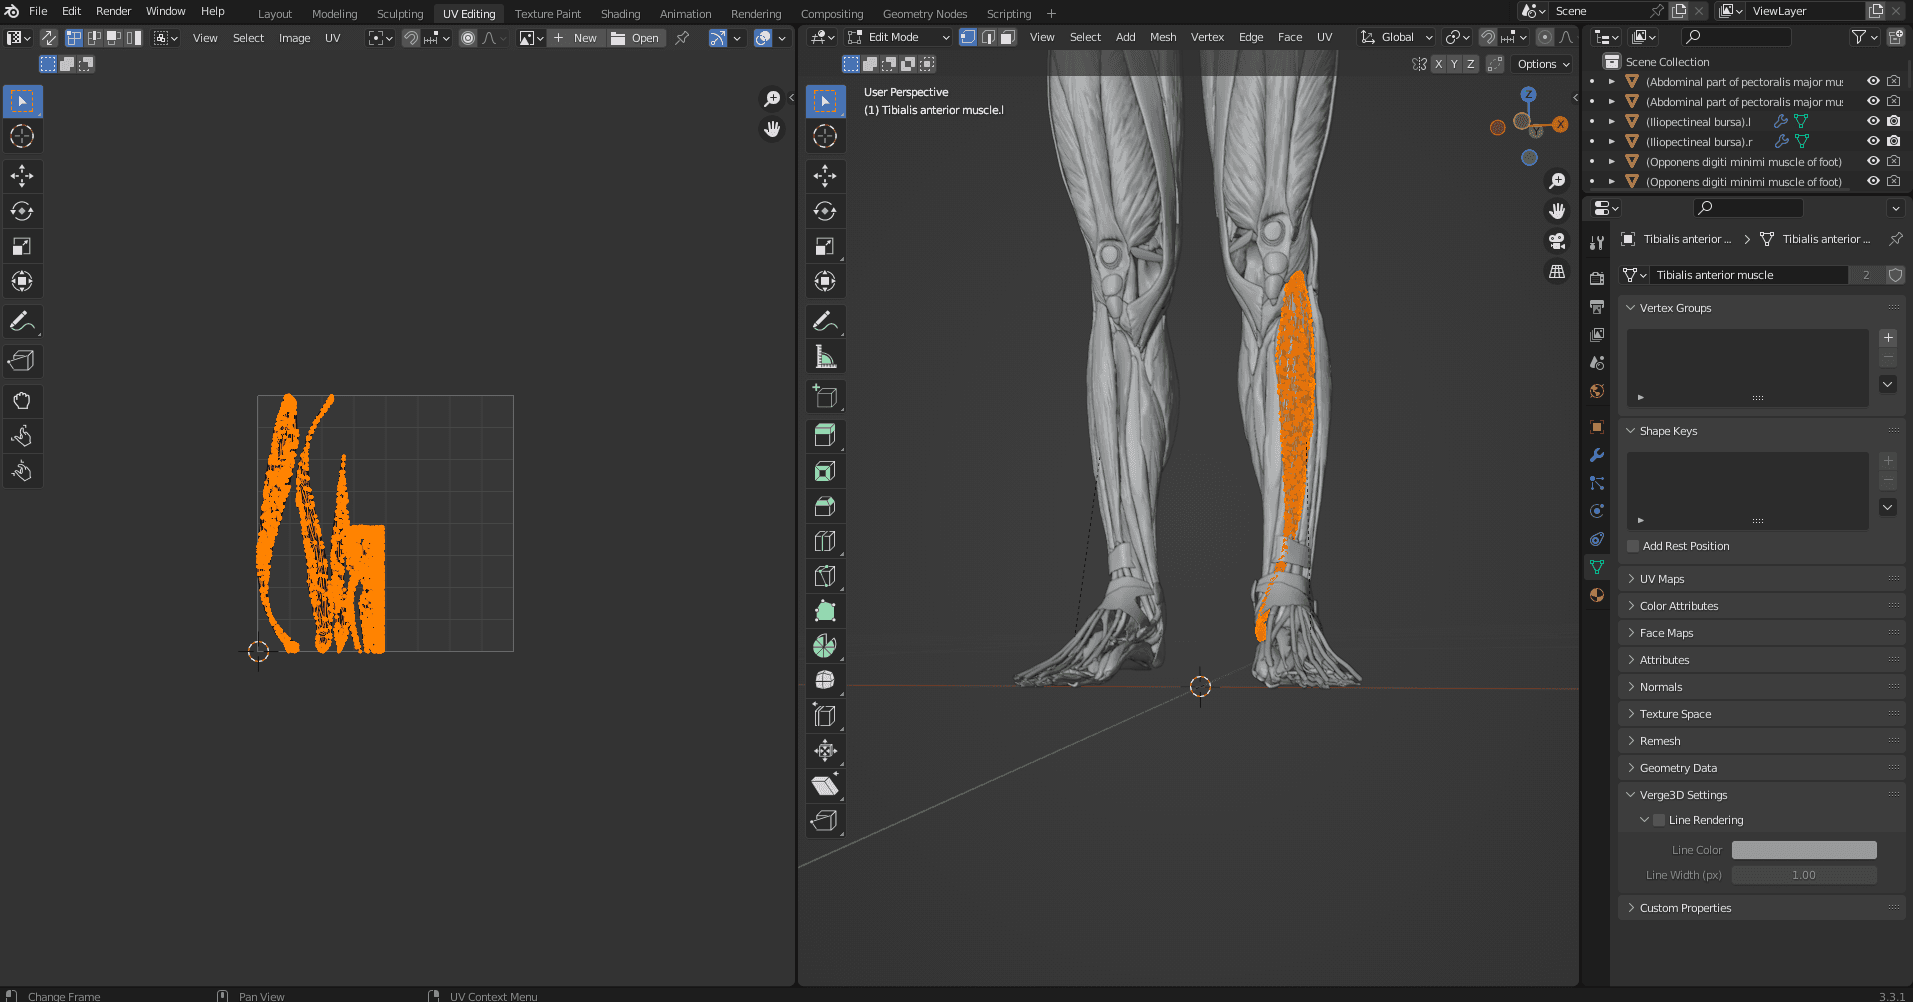
Task: Select the UV editor Annotate tool
Action: click(x=22, y=321)
